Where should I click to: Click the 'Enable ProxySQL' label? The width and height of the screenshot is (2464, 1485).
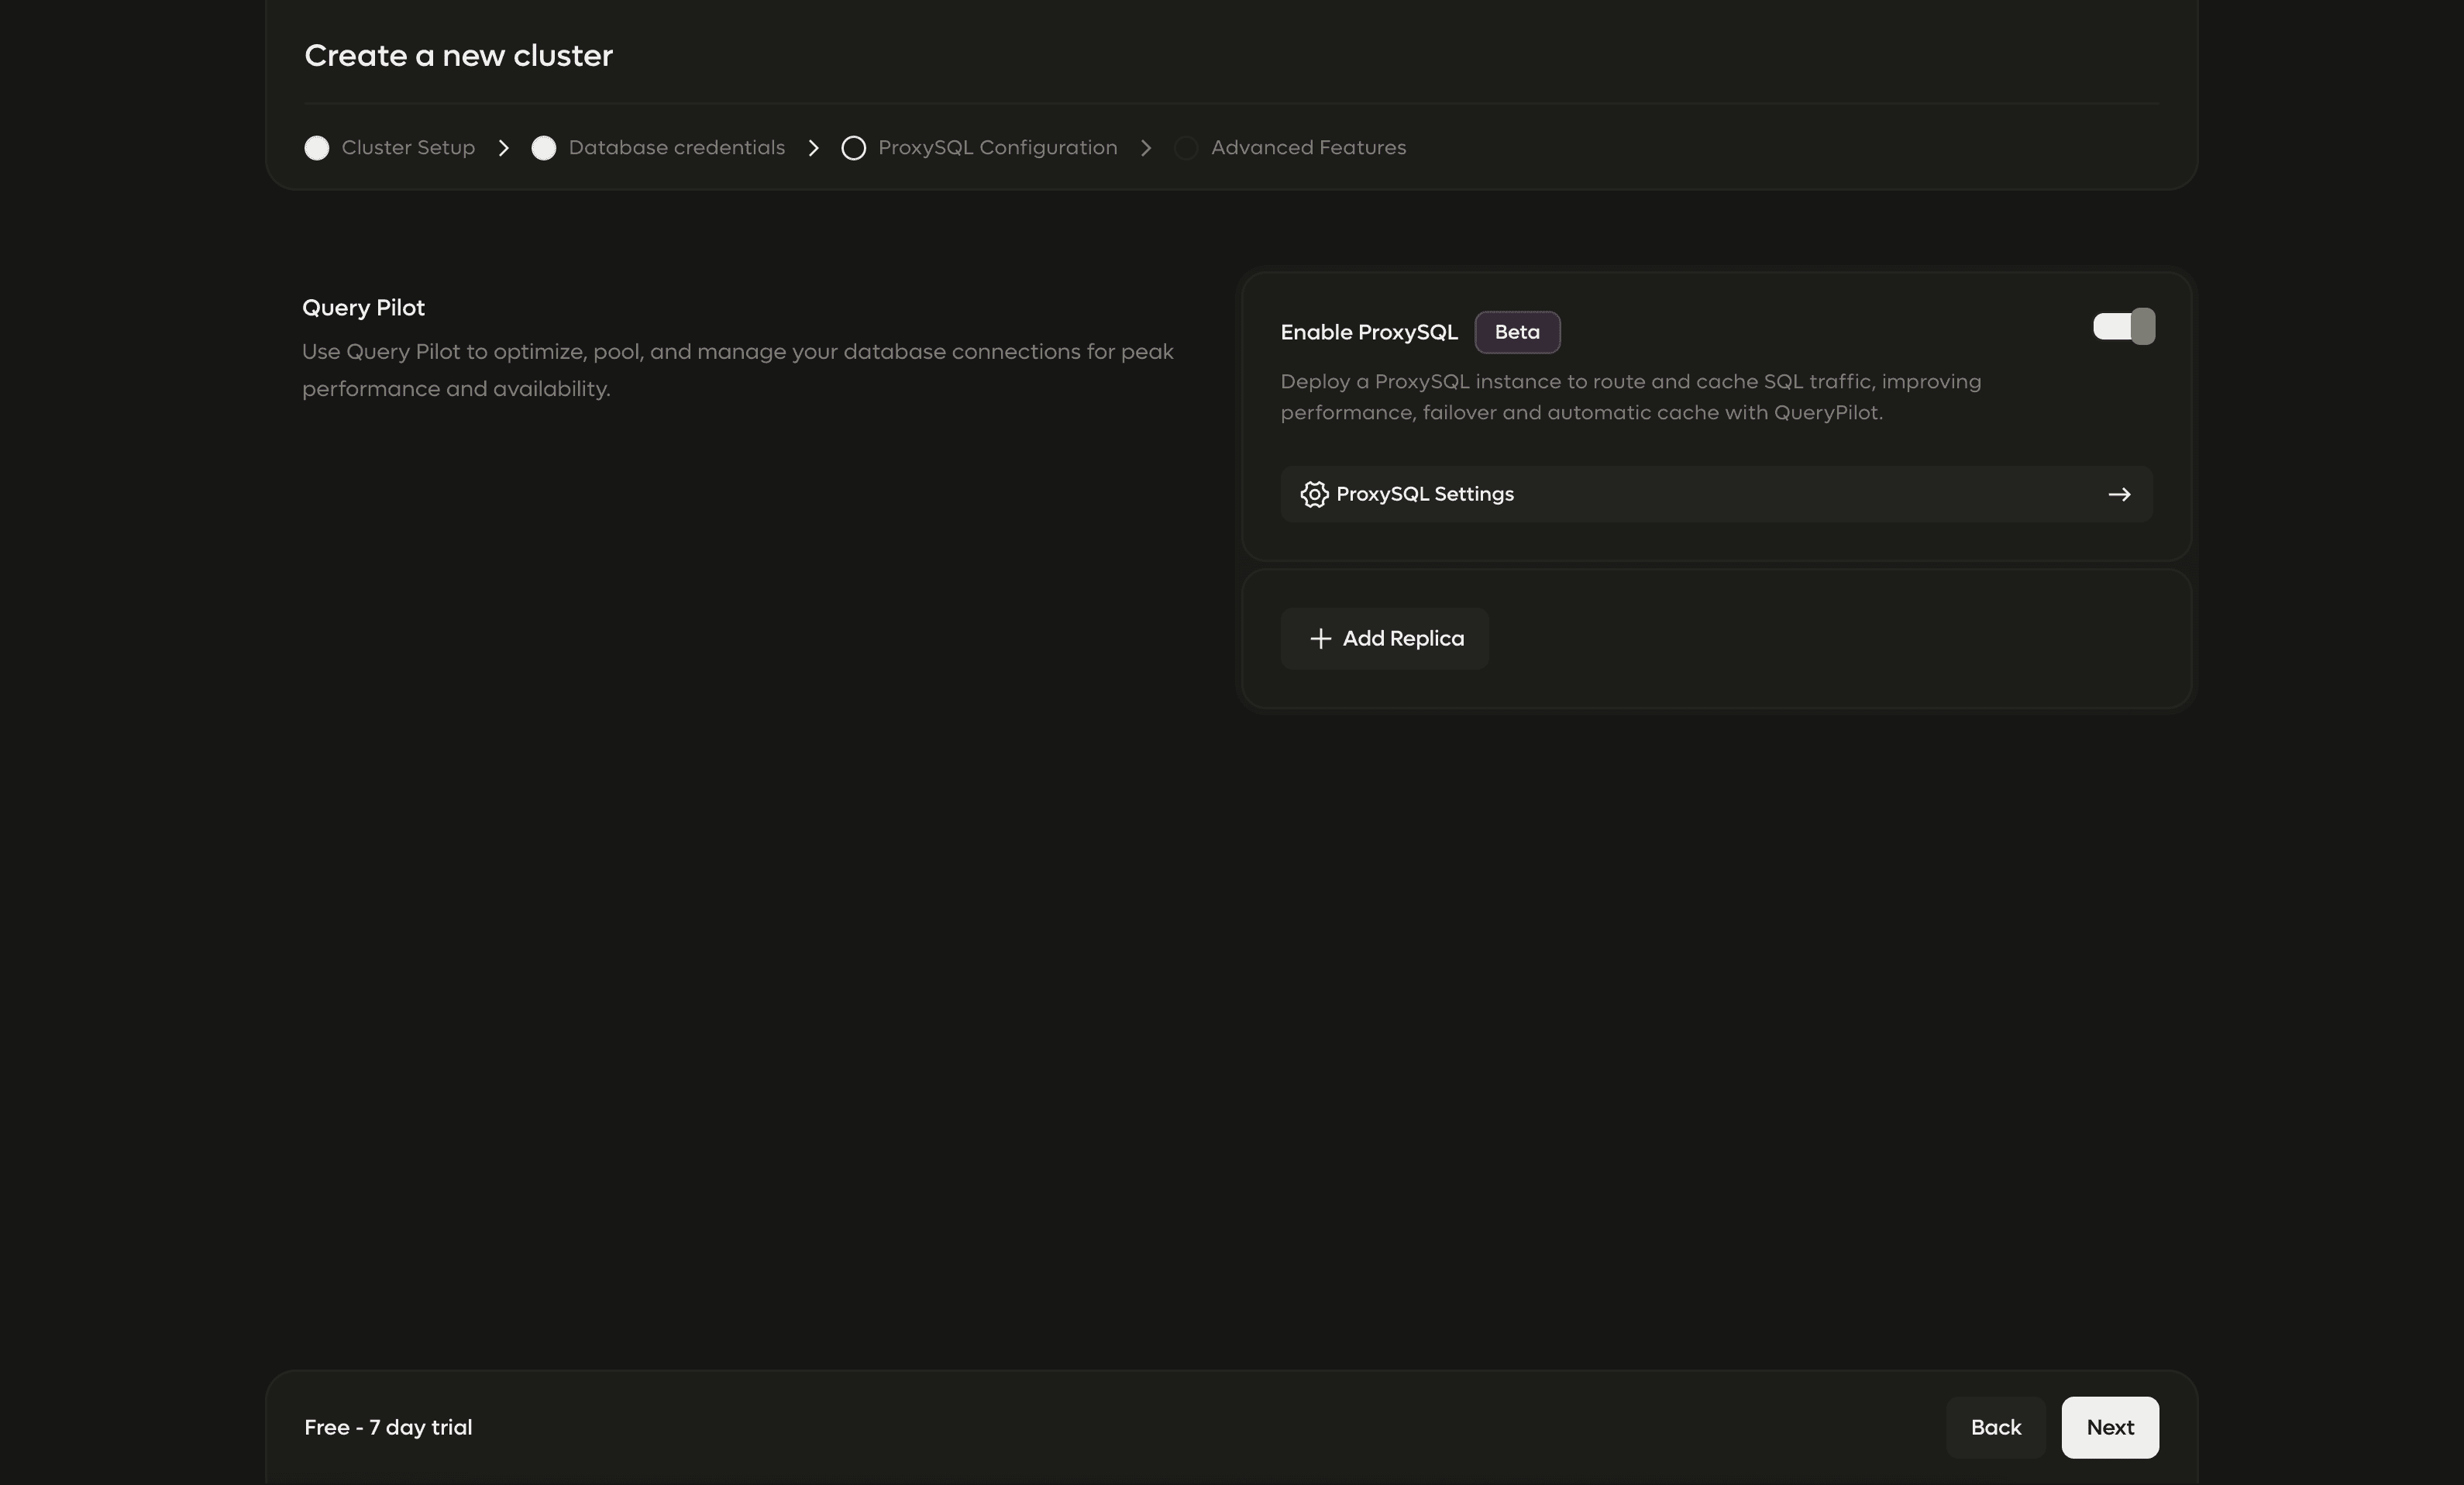pyautogui.click(x=1369, y=332)
